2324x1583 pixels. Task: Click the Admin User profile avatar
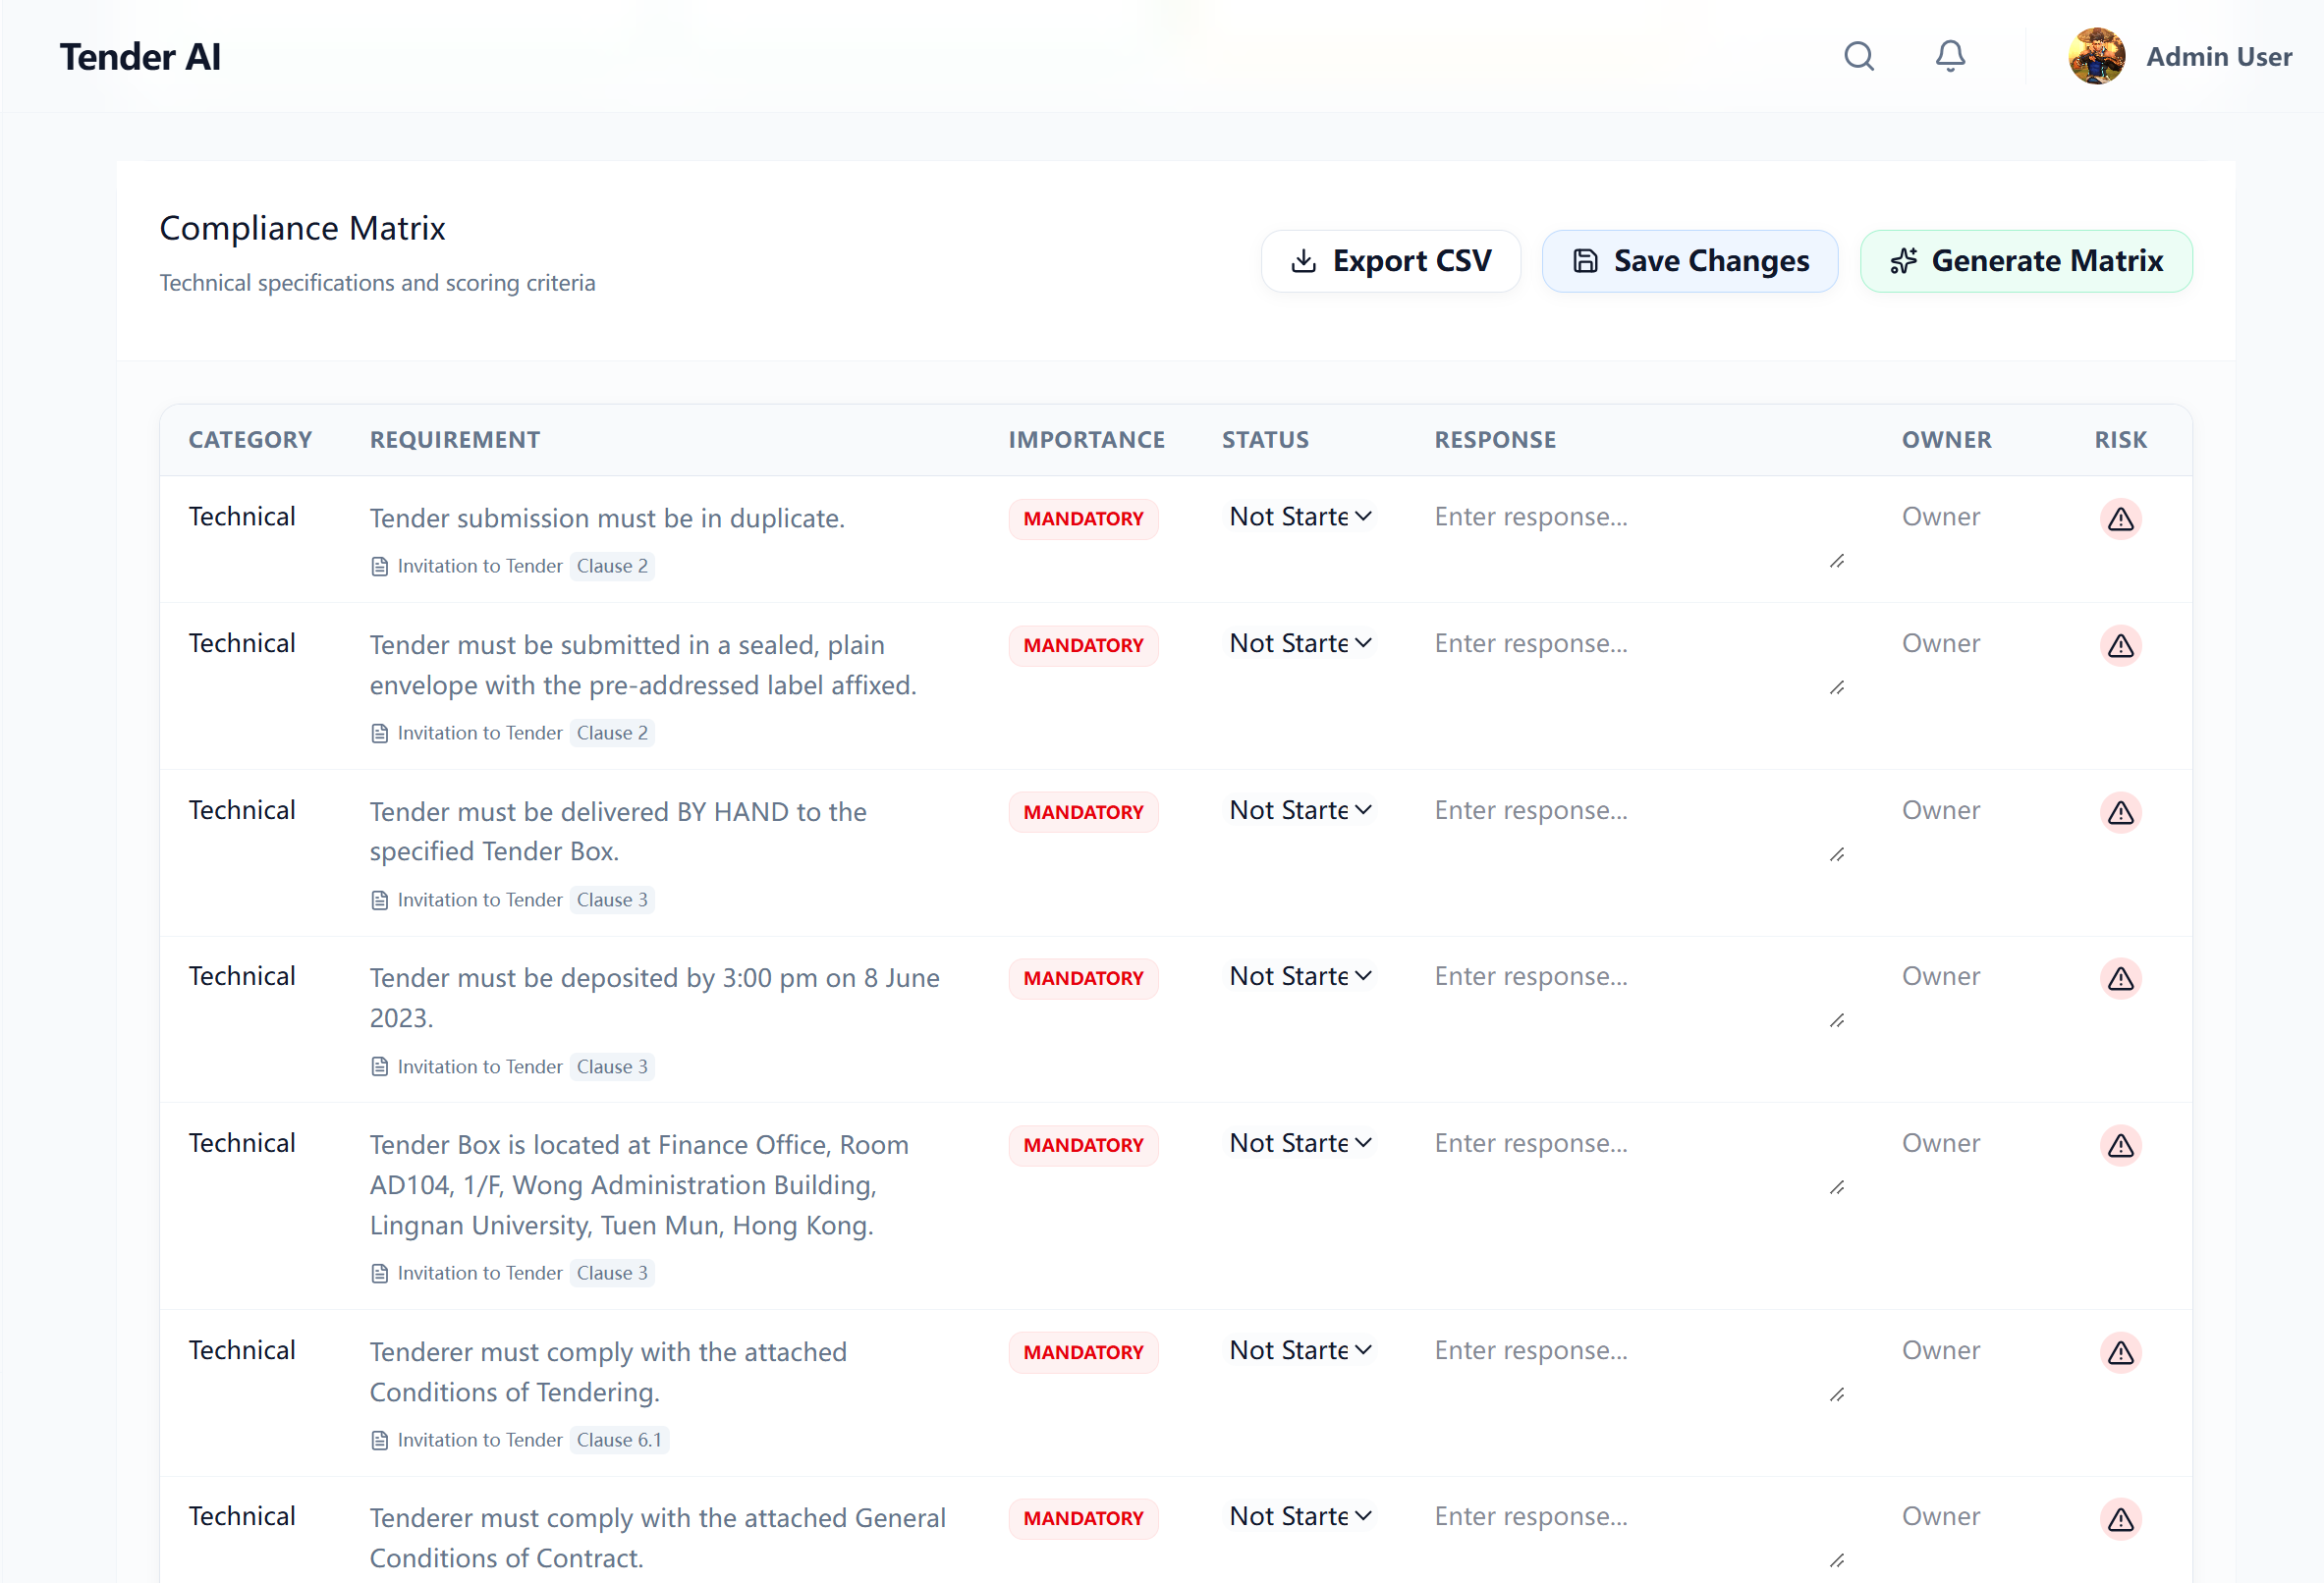[x=2096, y=56]
